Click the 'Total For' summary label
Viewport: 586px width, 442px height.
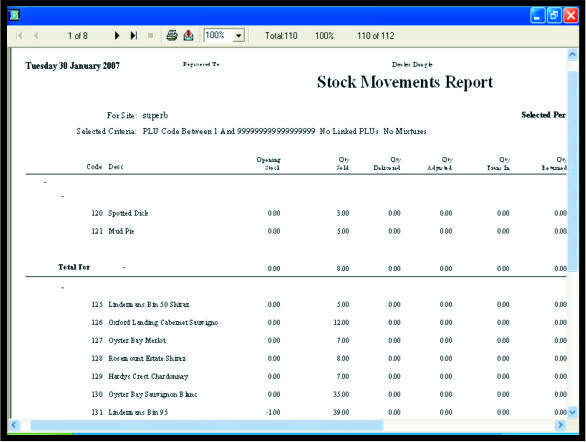pyautogui.click(x=74, y=267)
